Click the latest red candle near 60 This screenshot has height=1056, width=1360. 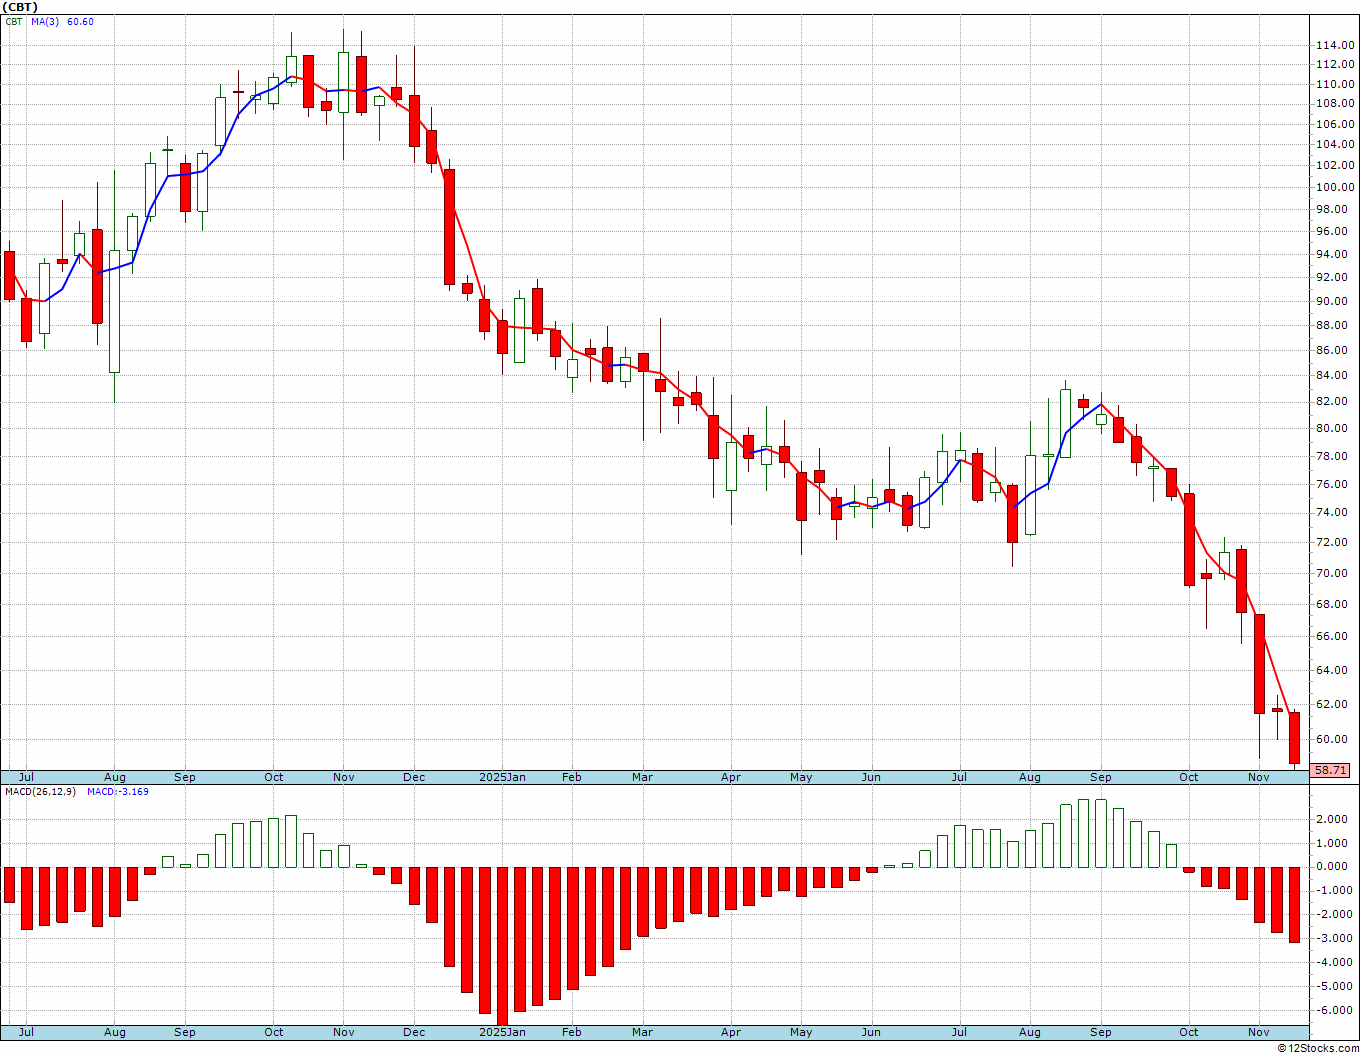coord(1294,738)
